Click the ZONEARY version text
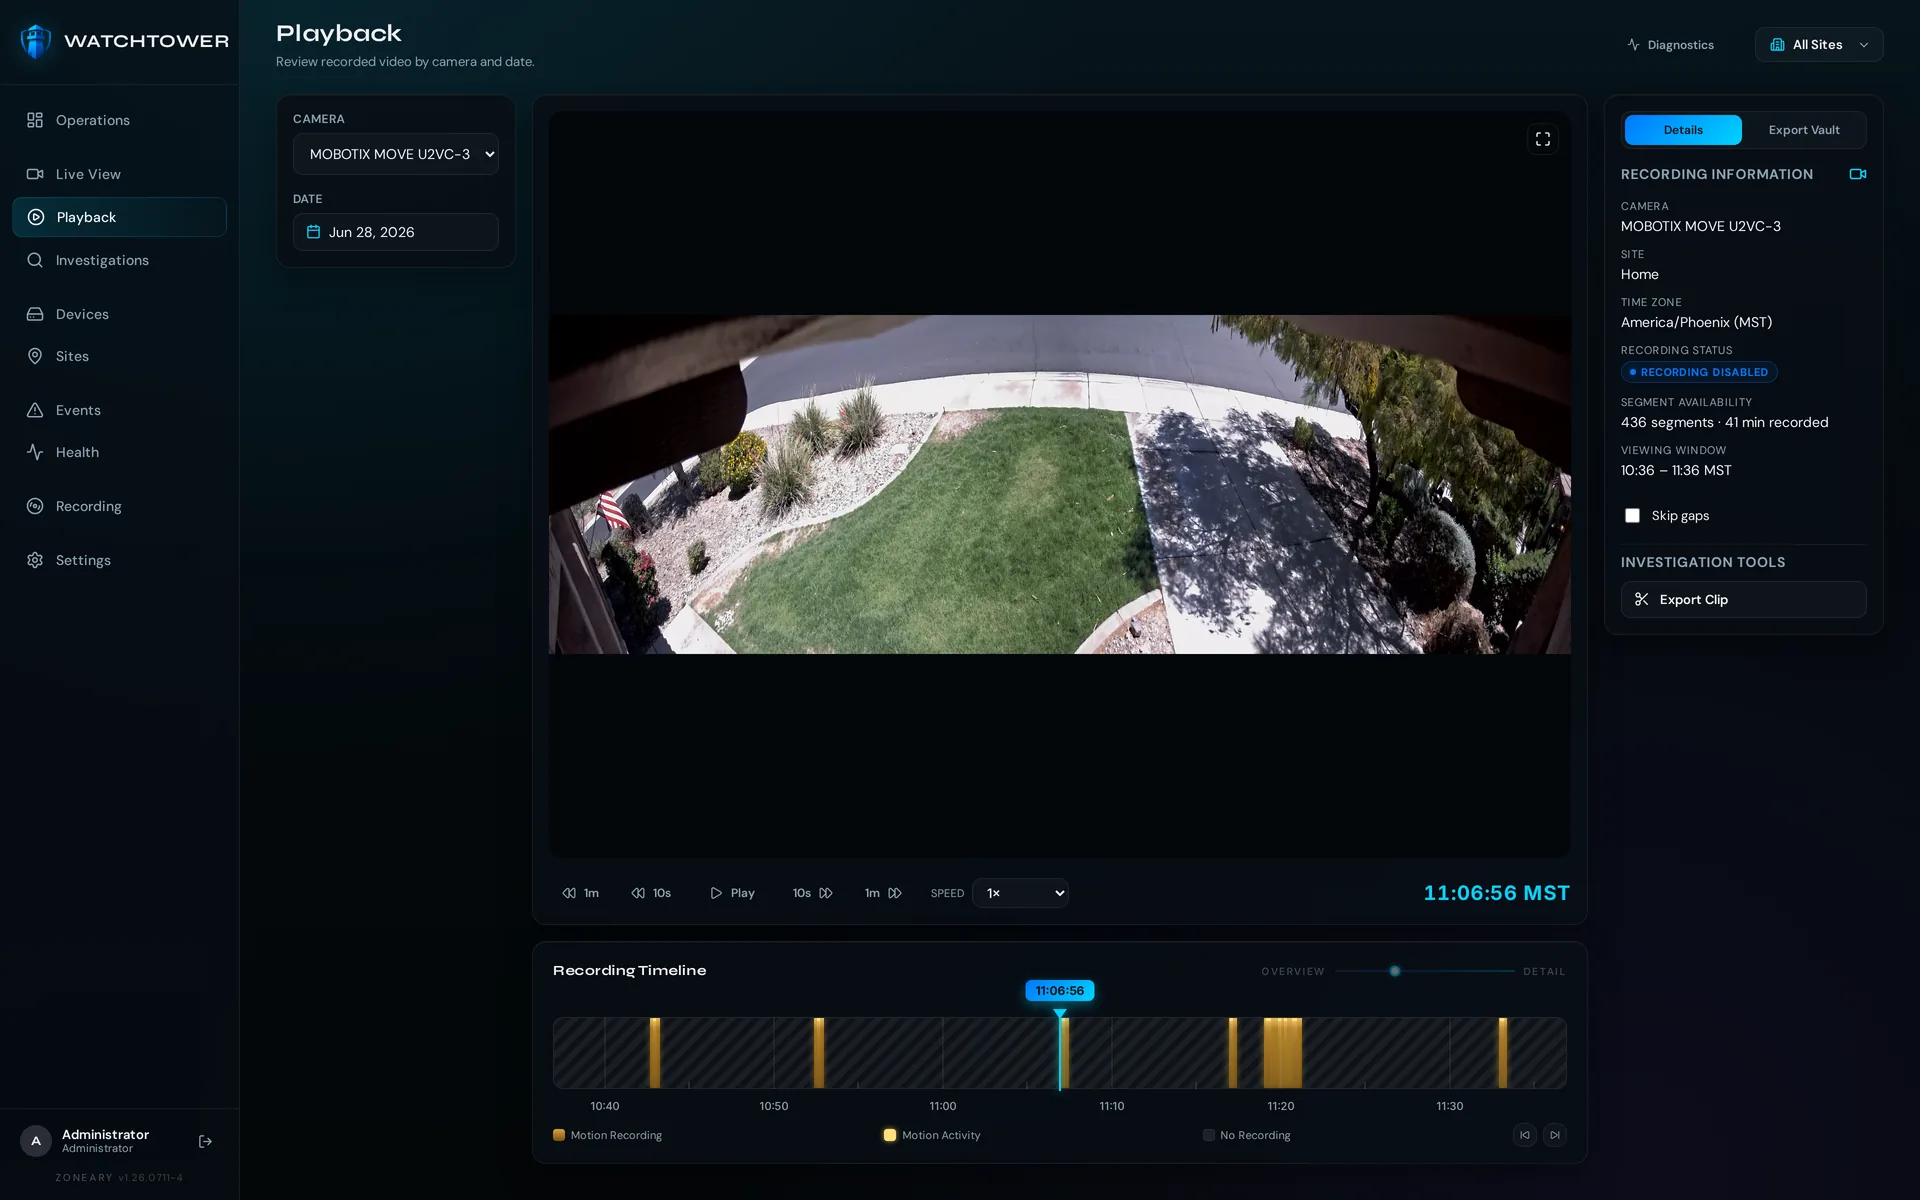This screenshot has height=1200, width=1920. coord(119,1178)
